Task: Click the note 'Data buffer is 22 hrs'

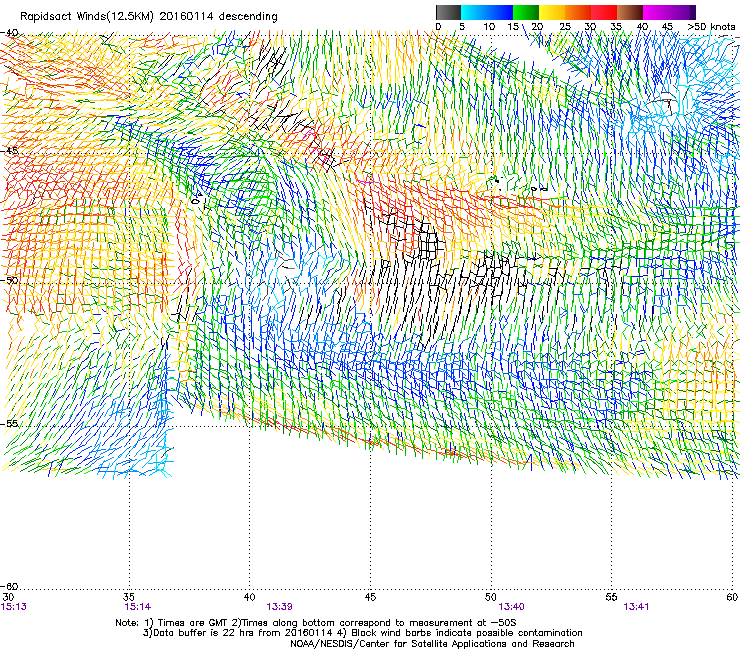Action: 204,633
